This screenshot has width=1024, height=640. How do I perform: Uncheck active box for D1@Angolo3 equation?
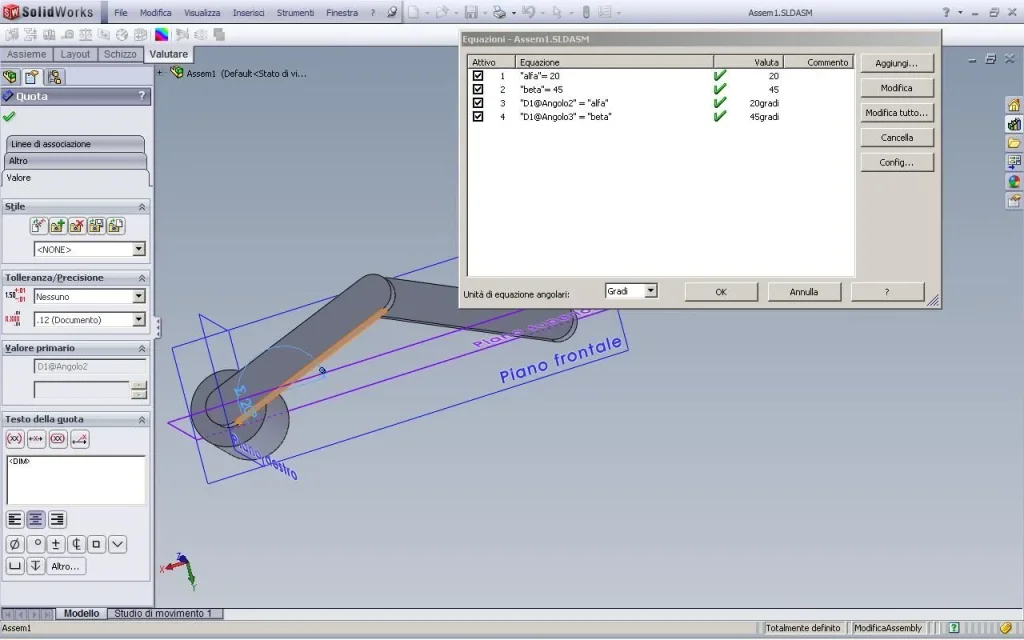pos(478,117)
